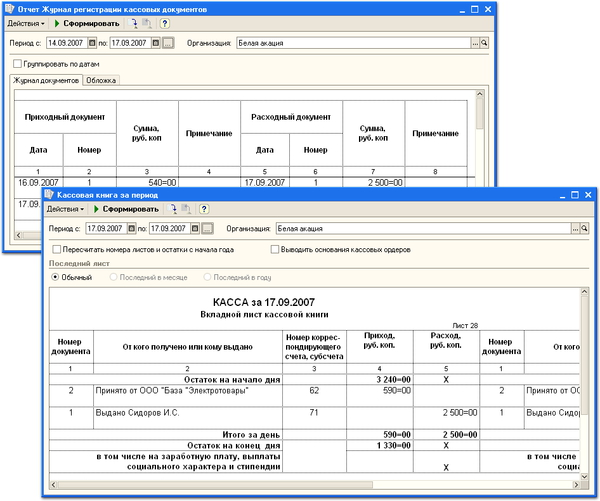Switch to the Обложка tab
Screen dimensions: 600x501
[101, 80]
